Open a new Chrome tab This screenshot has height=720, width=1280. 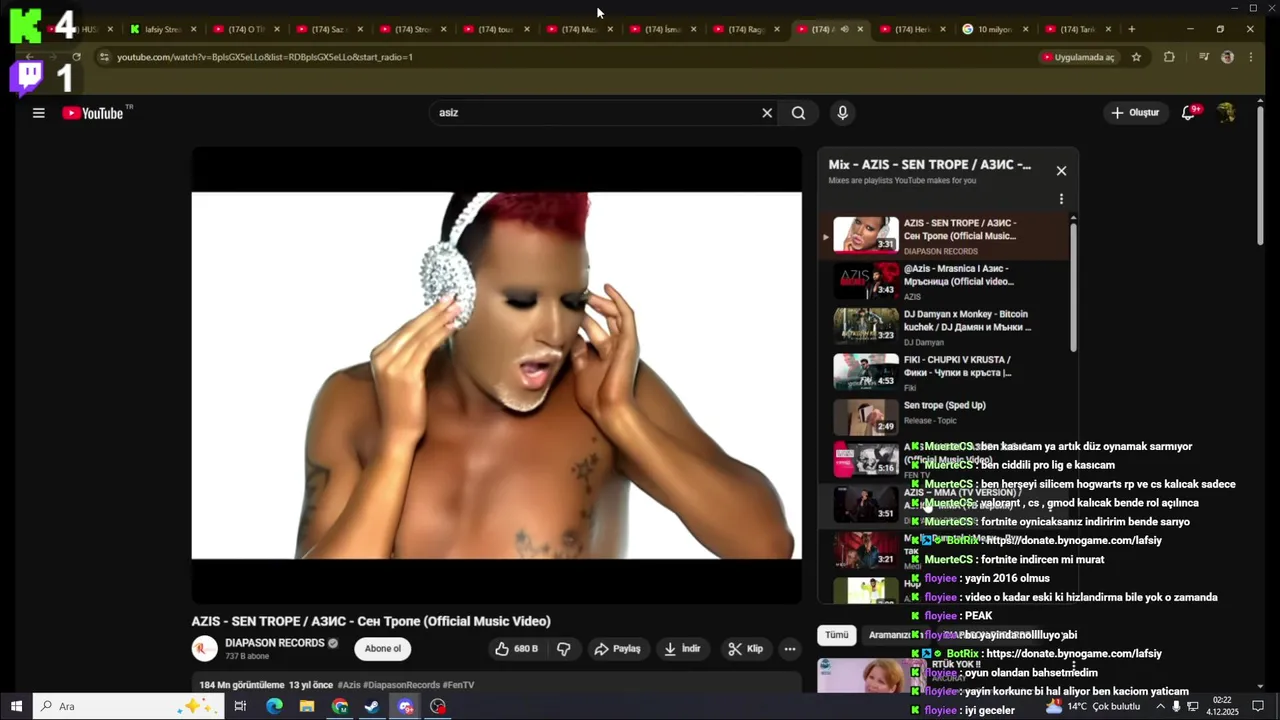tap(1131, 29)
